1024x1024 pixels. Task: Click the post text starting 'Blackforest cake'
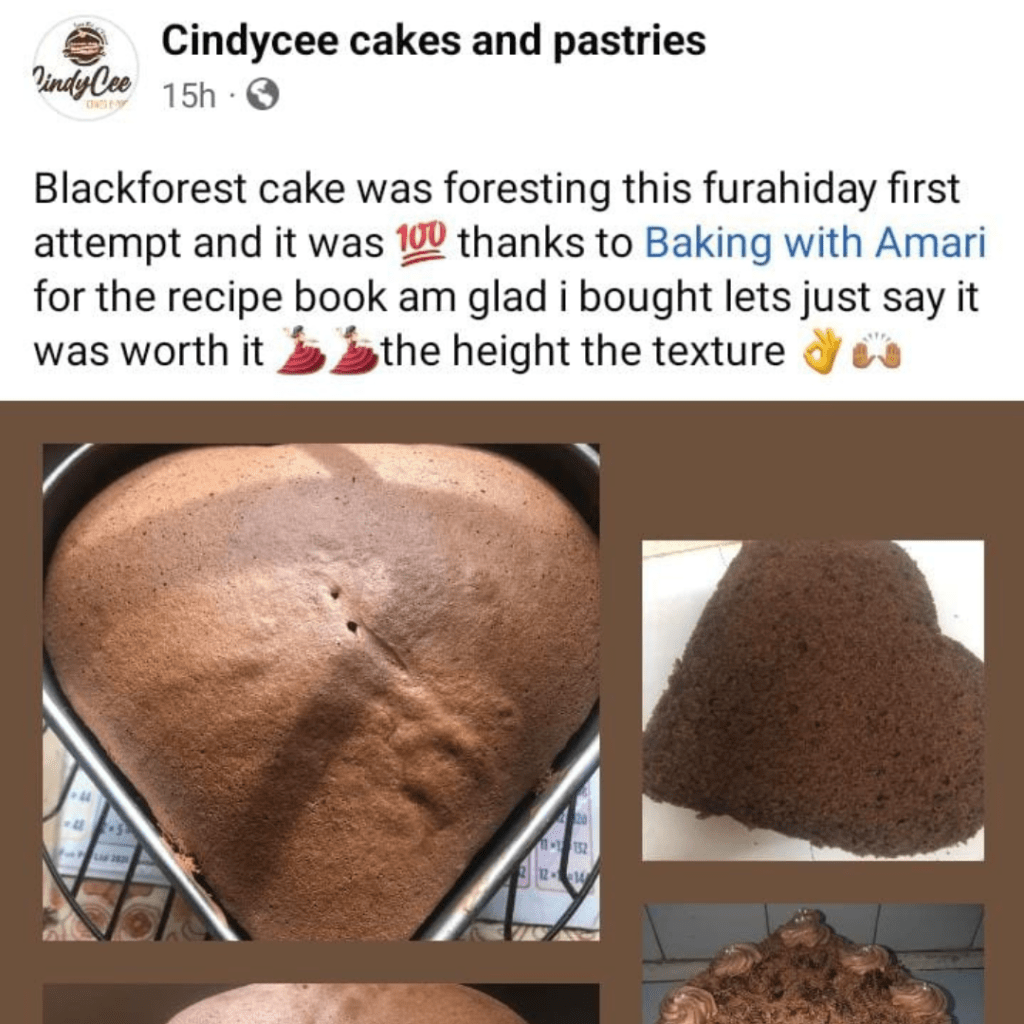(509, 270)
